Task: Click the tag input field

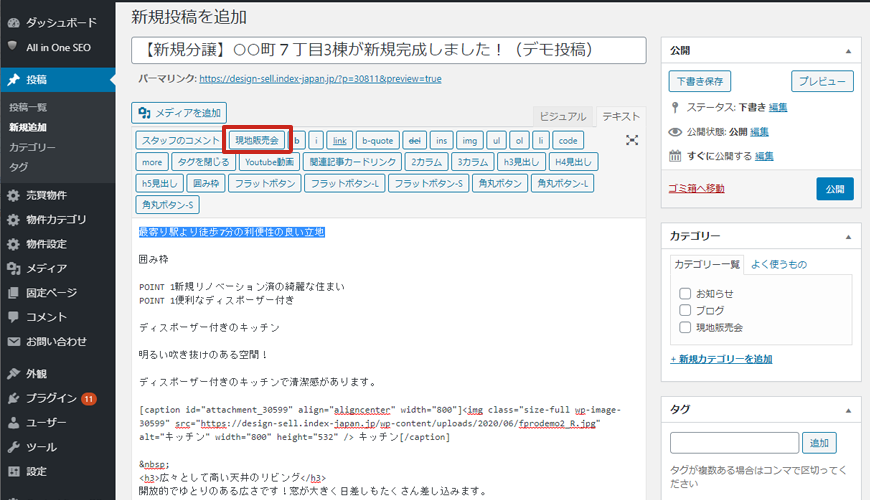Action: point(734,442)
